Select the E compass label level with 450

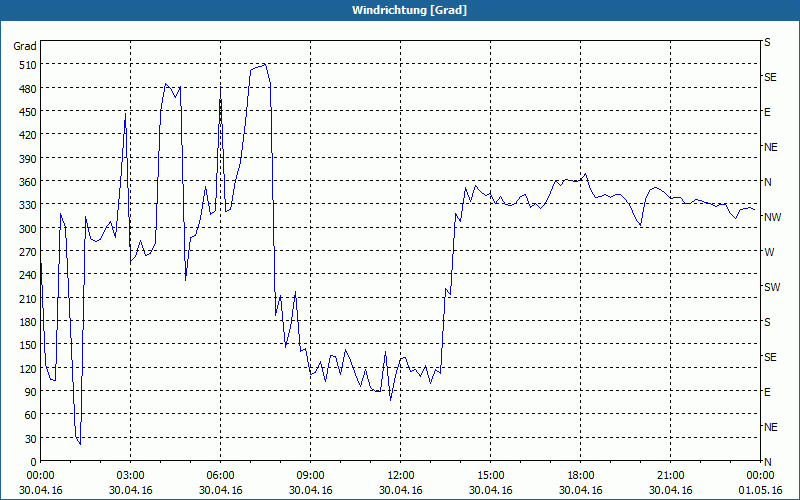[x=767, y=112]
